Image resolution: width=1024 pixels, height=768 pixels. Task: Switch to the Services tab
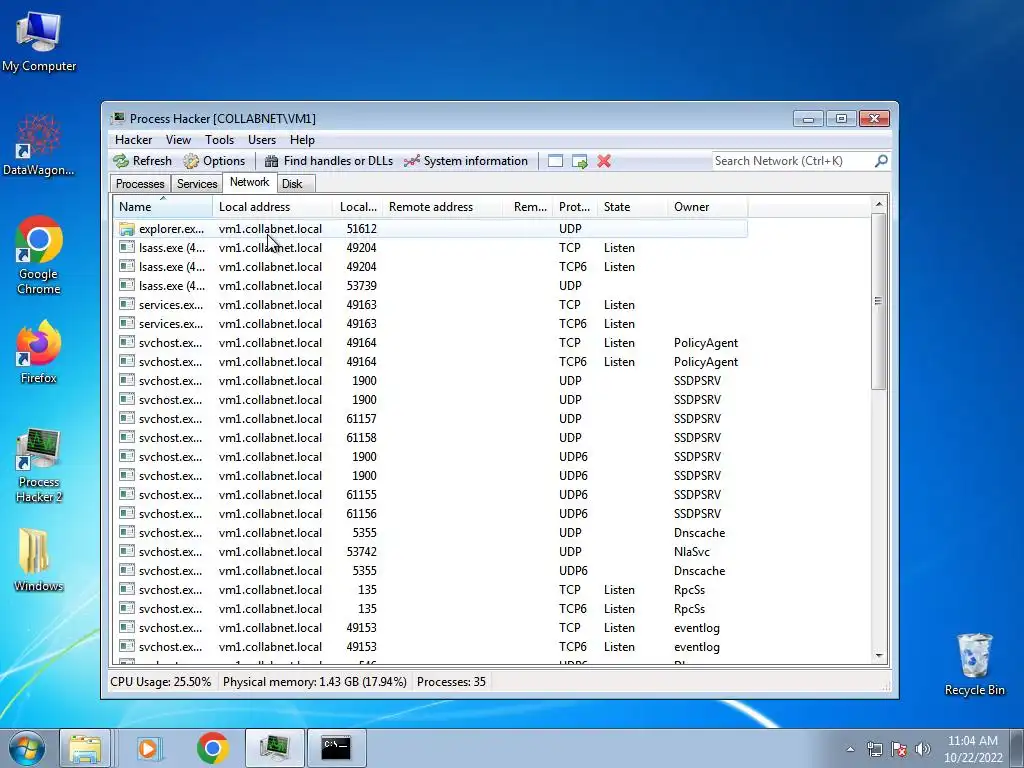click(197, 184)
